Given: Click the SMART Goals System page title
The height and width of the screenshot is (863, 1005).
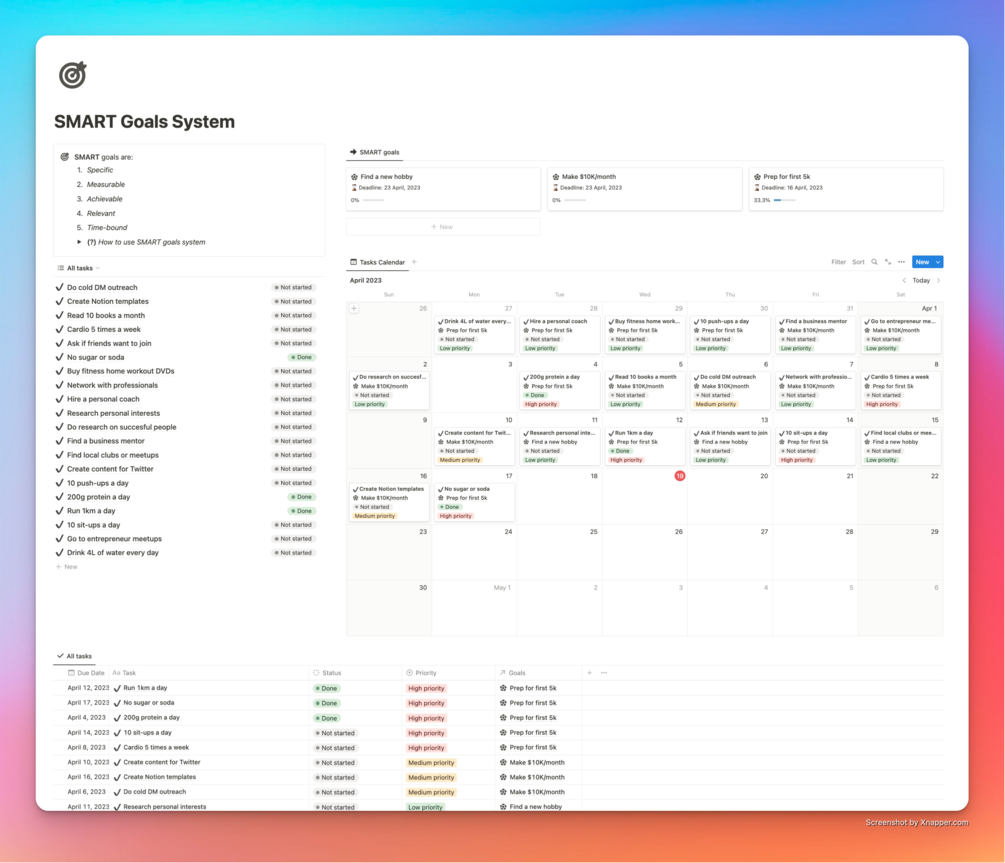Looking at the screenshot, I should click(144, 122).
